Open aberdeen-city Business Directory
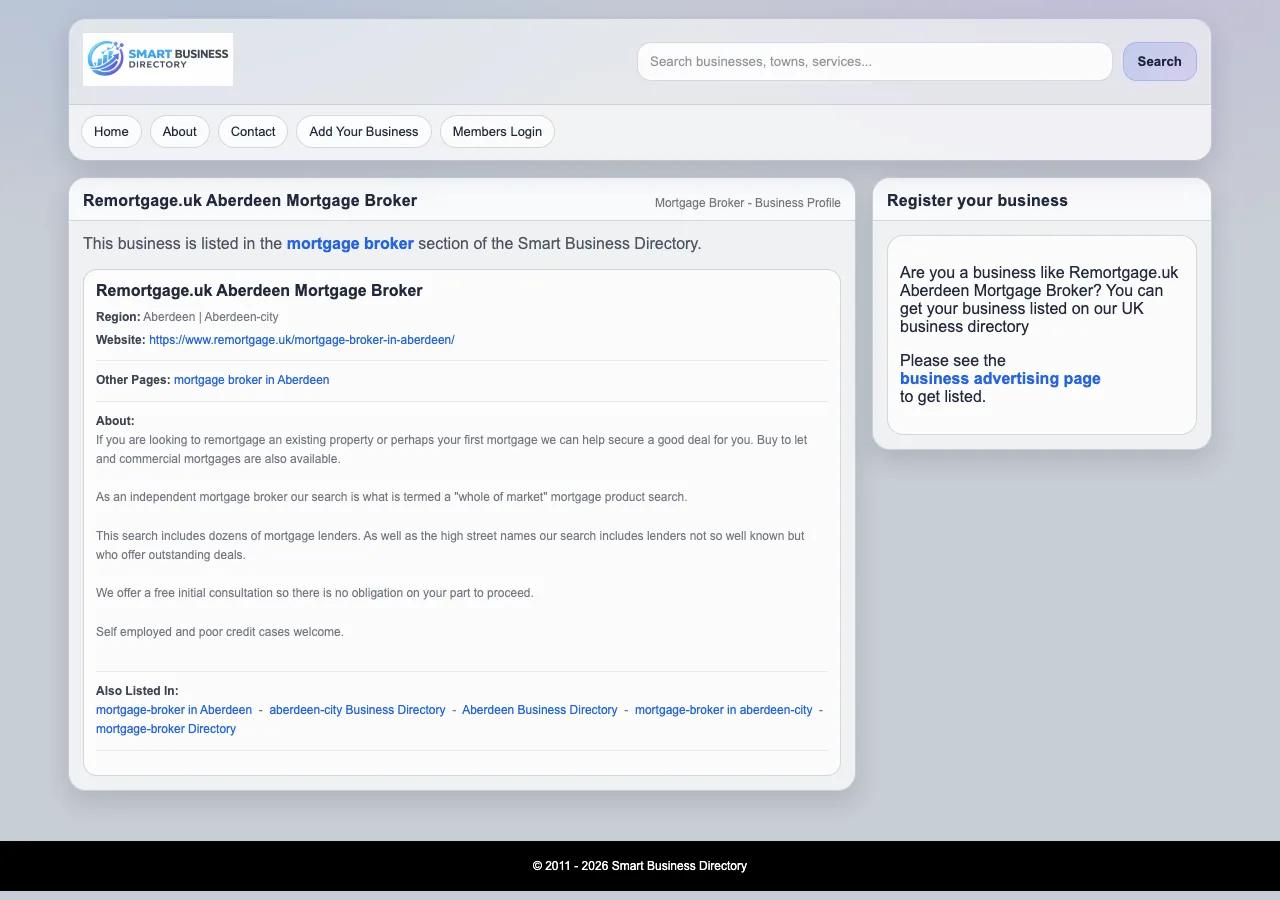 pos(357,709)
